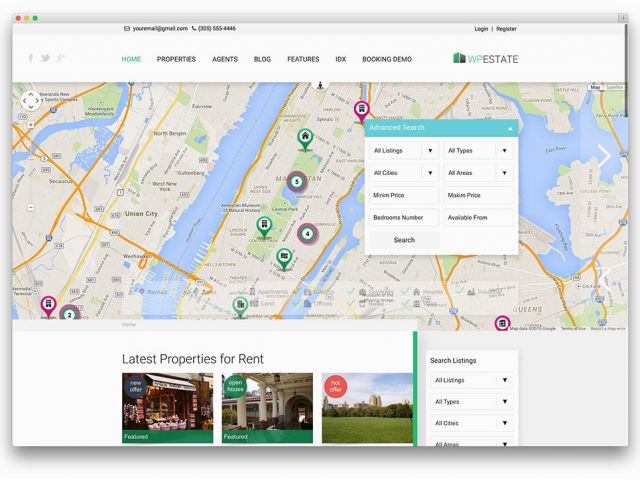Toggle the Rentals map filter
640x480 pixels.
[153, 292]
